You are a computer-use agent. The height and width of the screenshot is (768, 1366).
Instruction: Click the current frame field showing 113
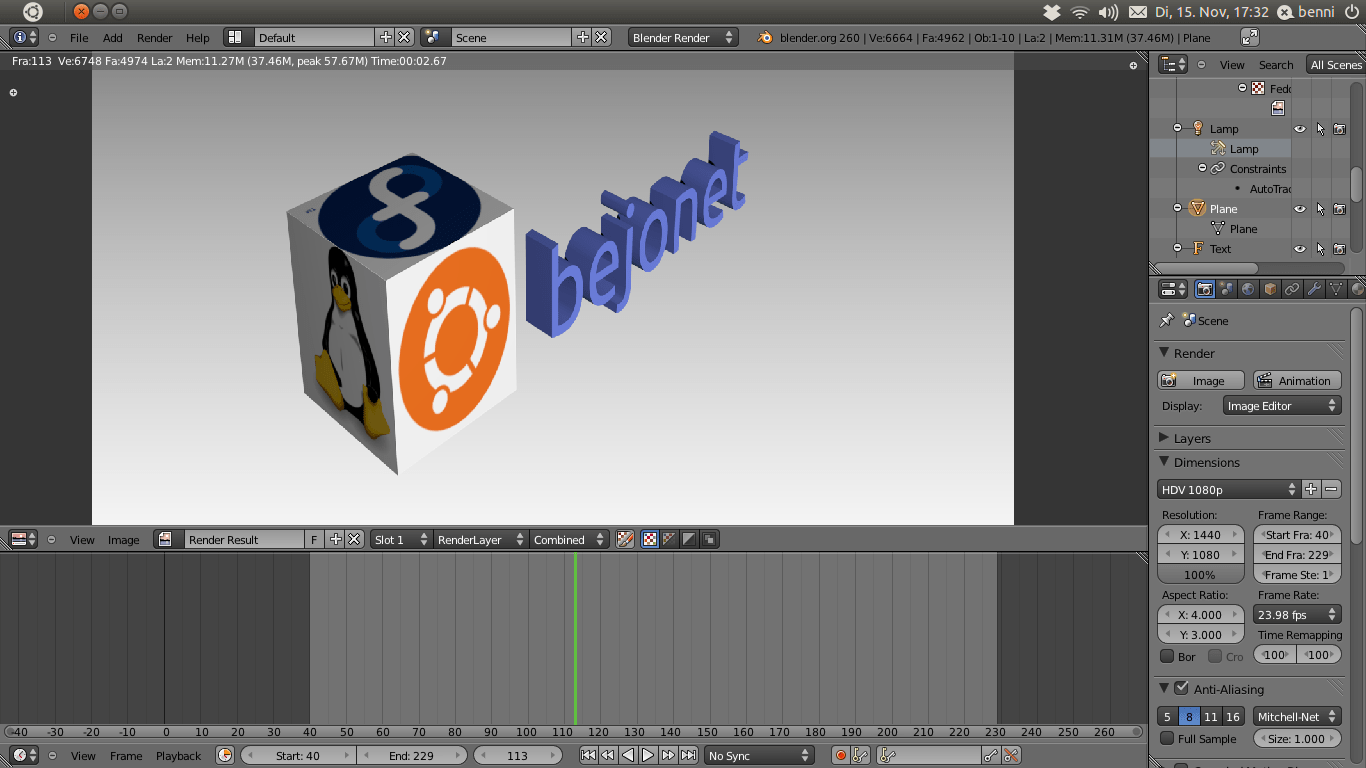[518, 755]
